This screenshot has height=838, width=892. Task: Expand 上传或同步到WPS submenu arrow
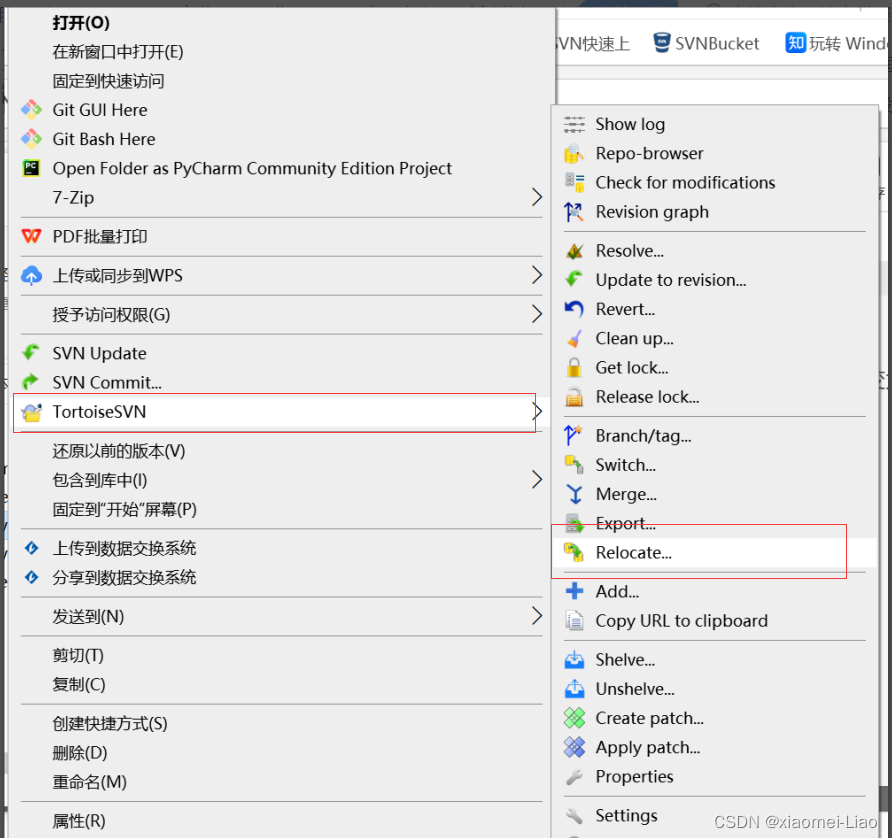tap(536, 275)
